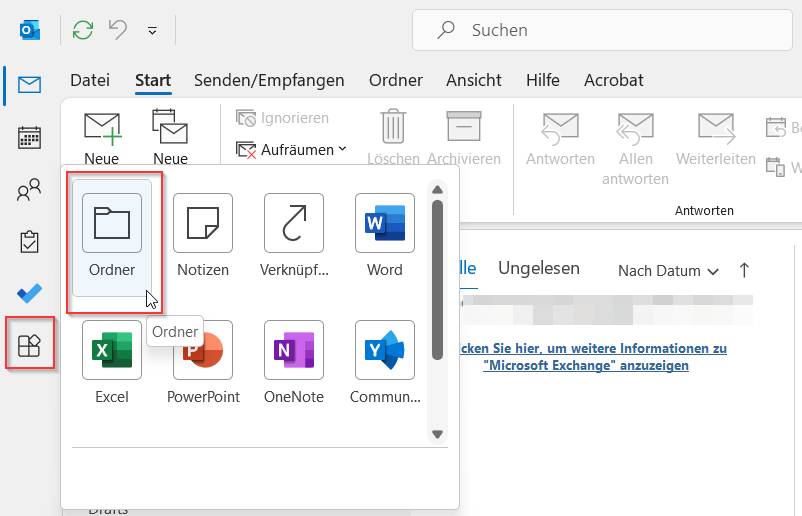Click the Löschen trash can button

393,137
